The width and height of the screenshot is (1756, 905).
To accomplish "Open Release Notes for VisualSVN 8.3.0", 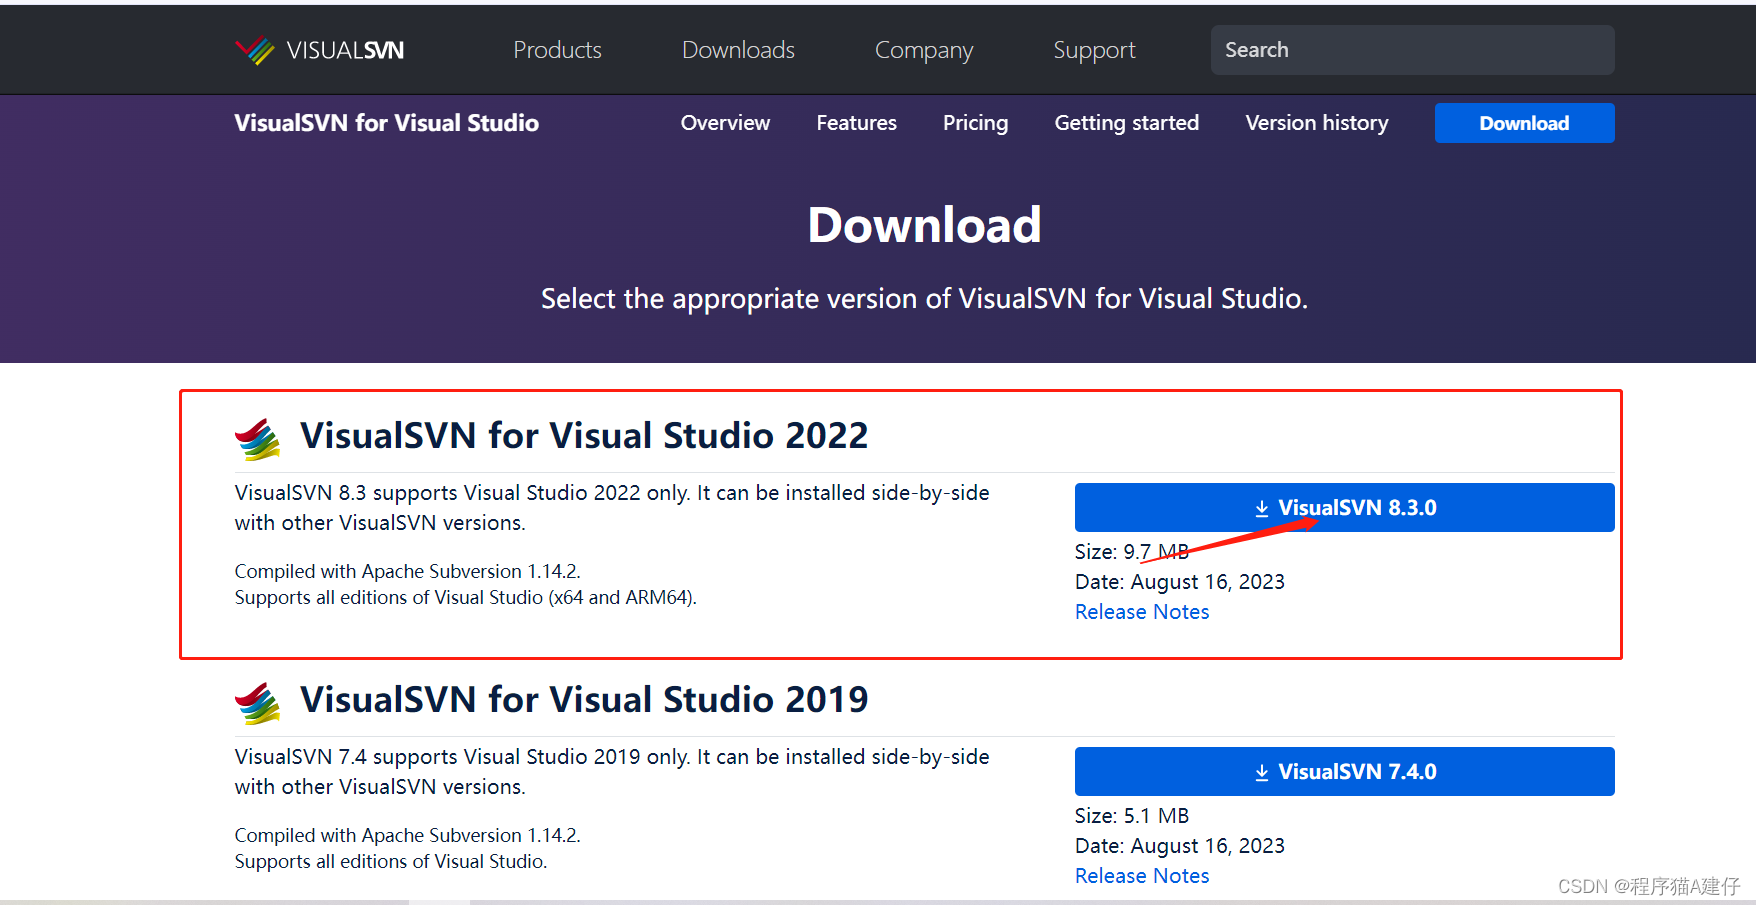I will 1142,612.
